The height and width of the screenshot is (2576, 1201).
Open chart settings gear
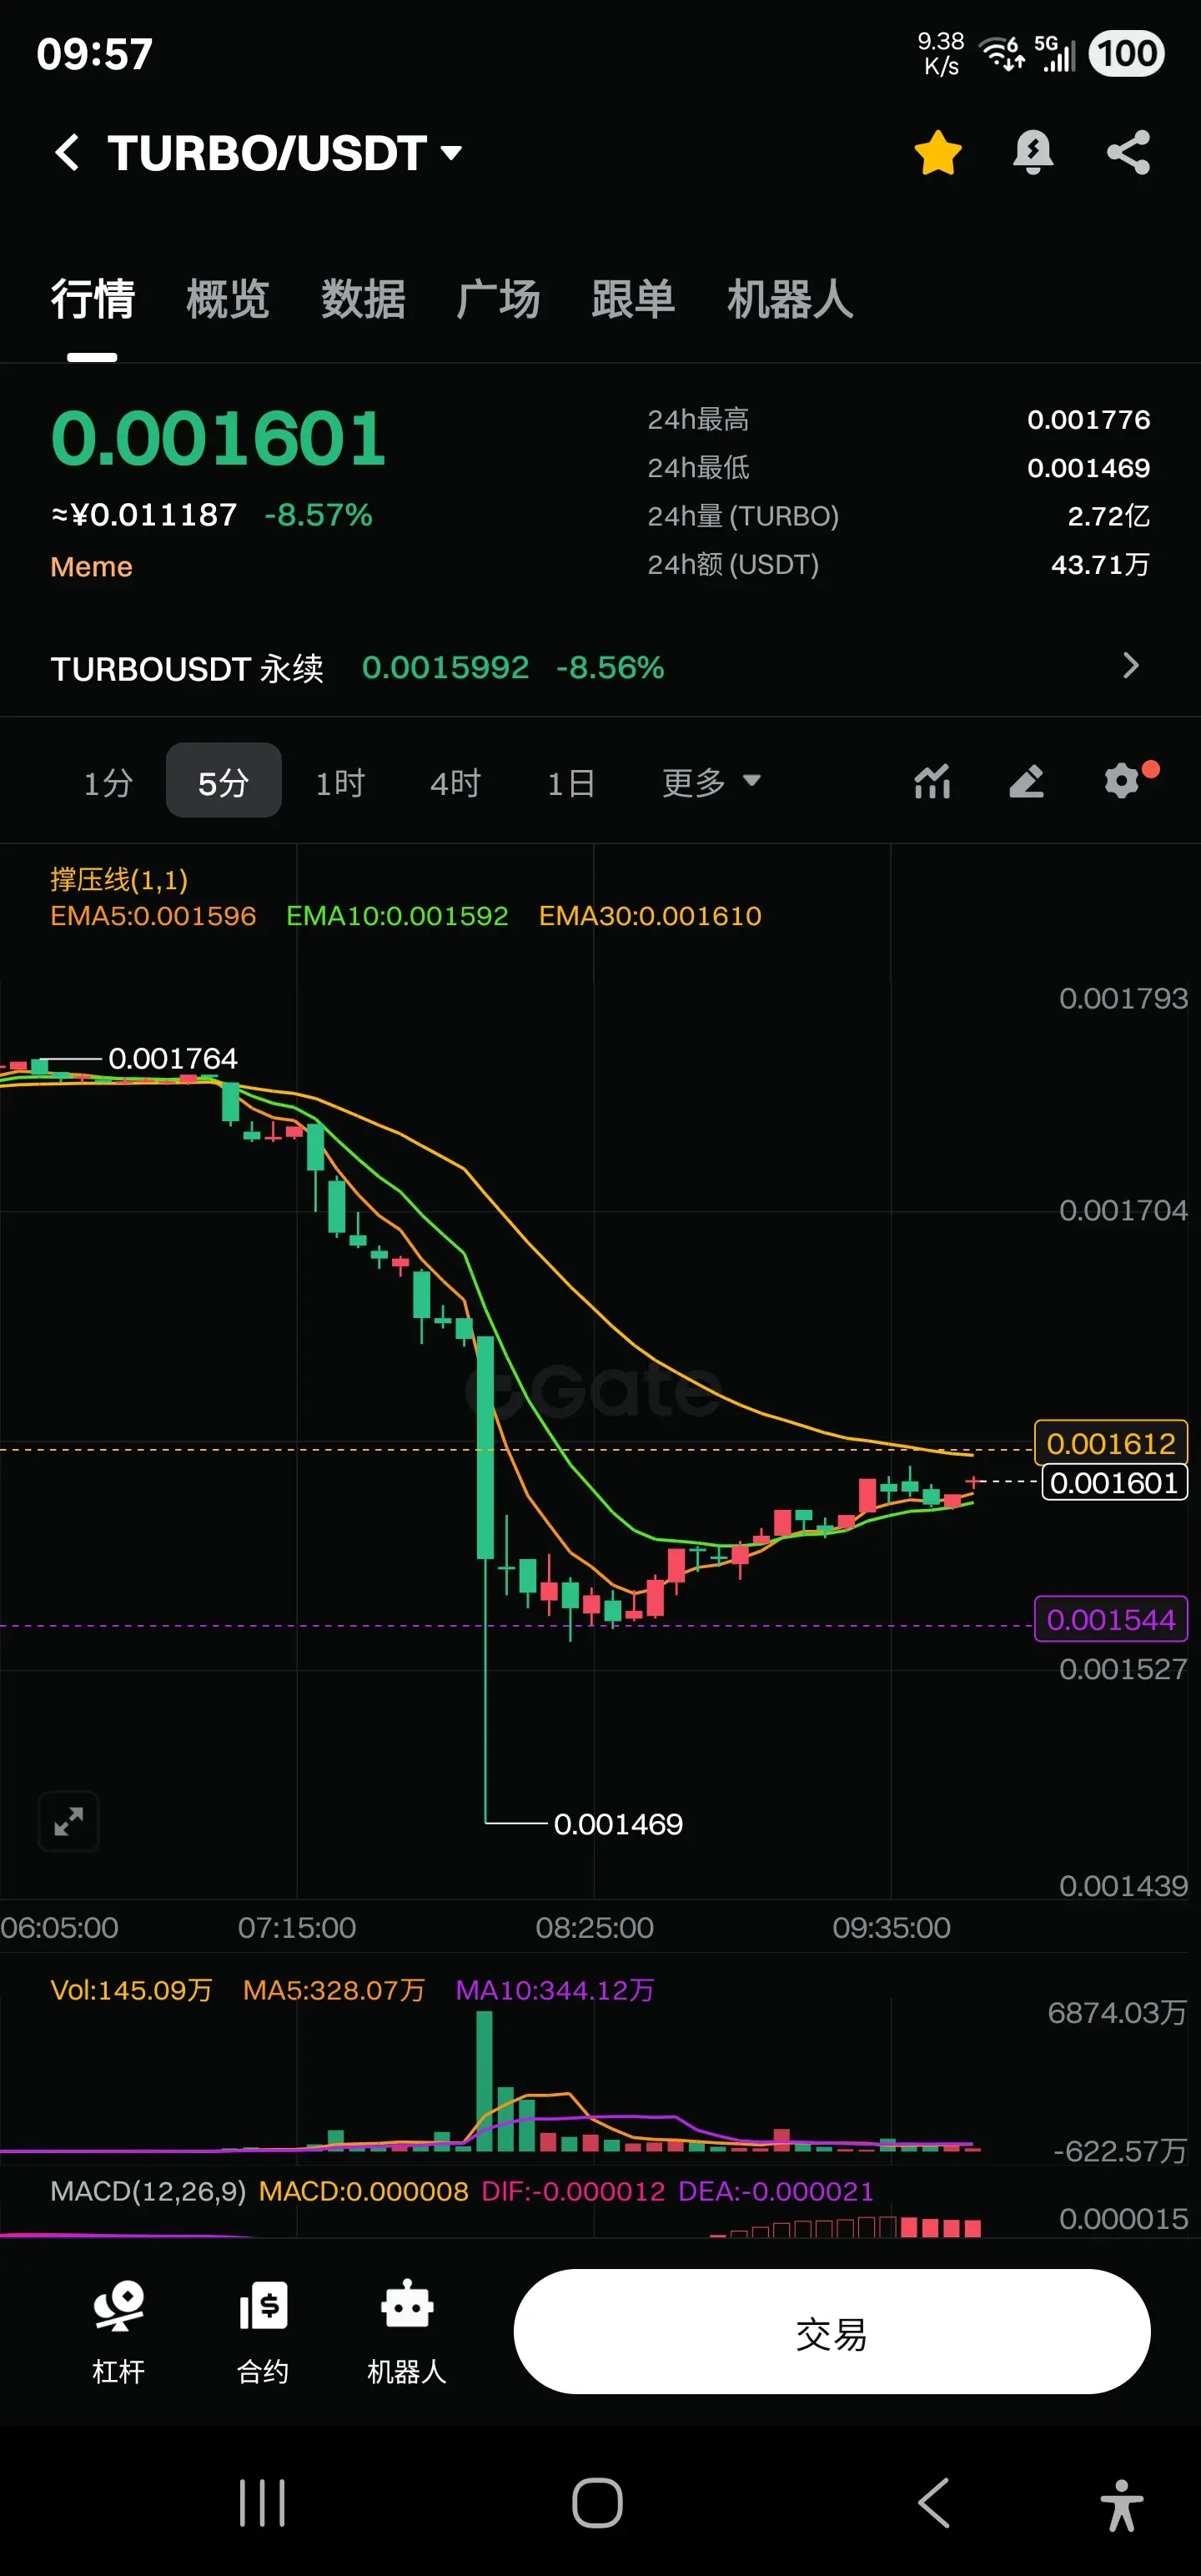(1123, 780)
